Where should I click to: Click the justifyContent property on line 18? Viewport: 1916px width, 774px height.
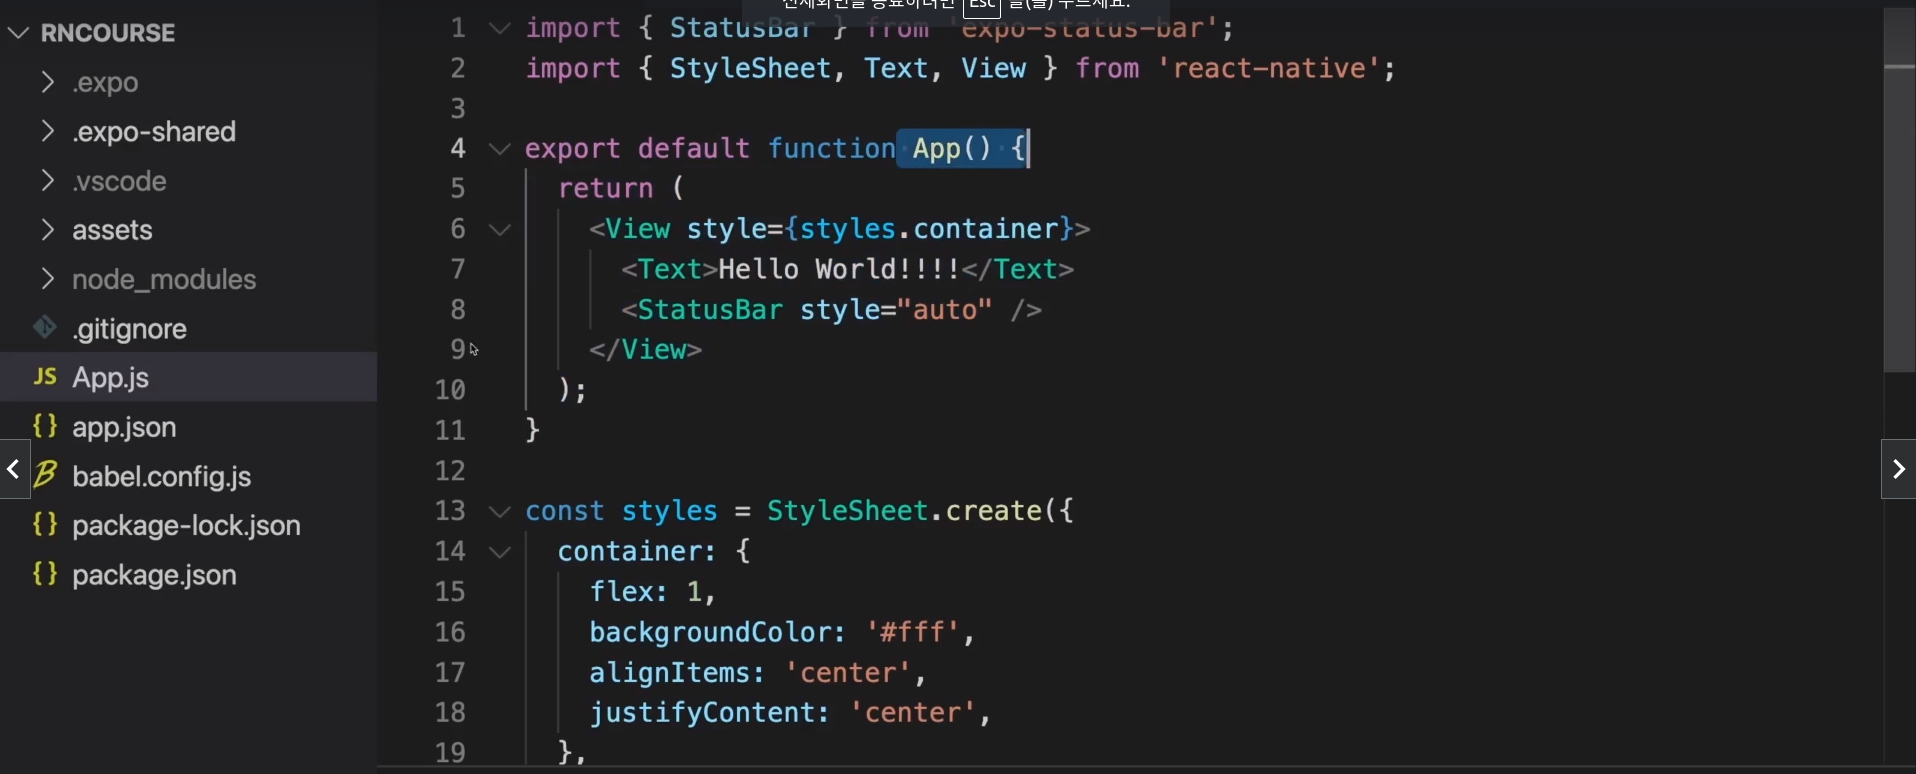tap(709, 713)
